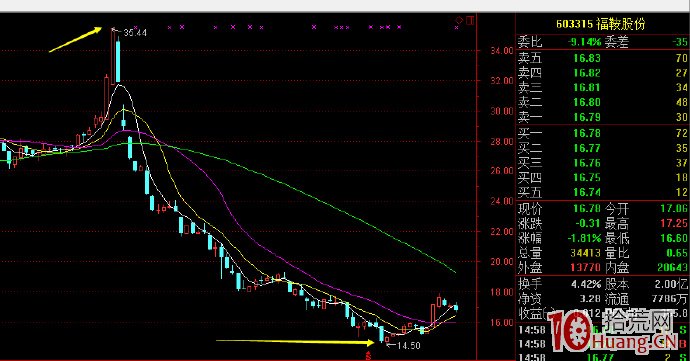
Task: Select the 卖一 ask price 16.79
Action: click(587, 117)
